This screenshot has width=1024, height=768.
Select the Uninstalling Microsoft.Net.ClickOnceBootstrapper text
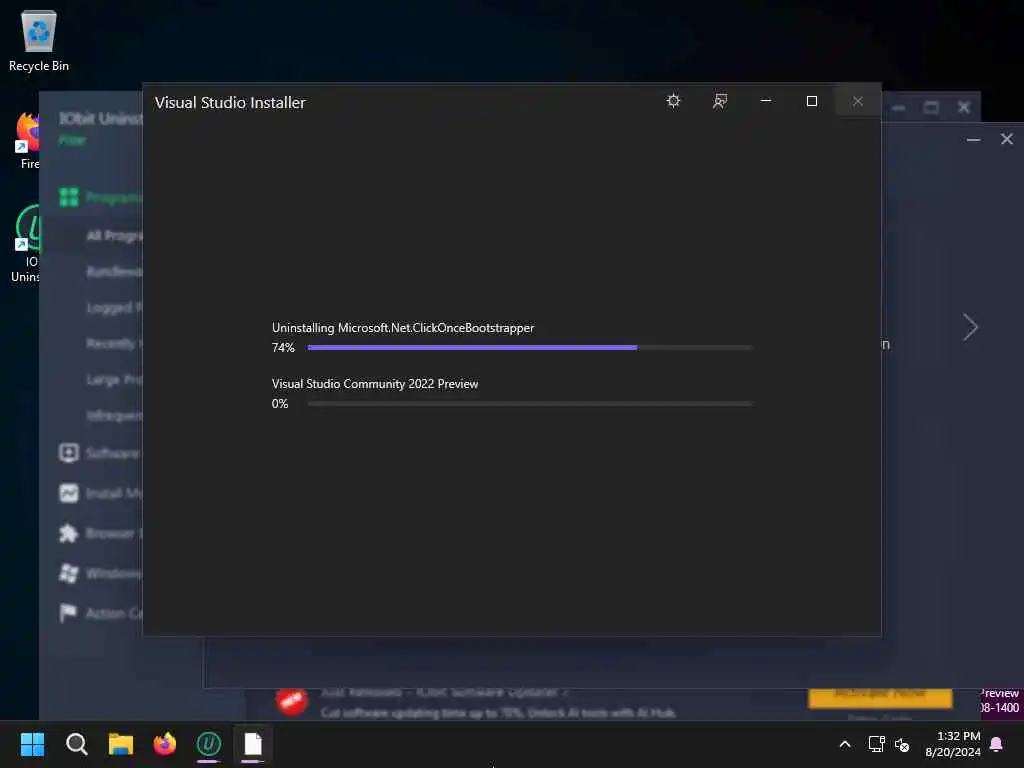(403, 328)
